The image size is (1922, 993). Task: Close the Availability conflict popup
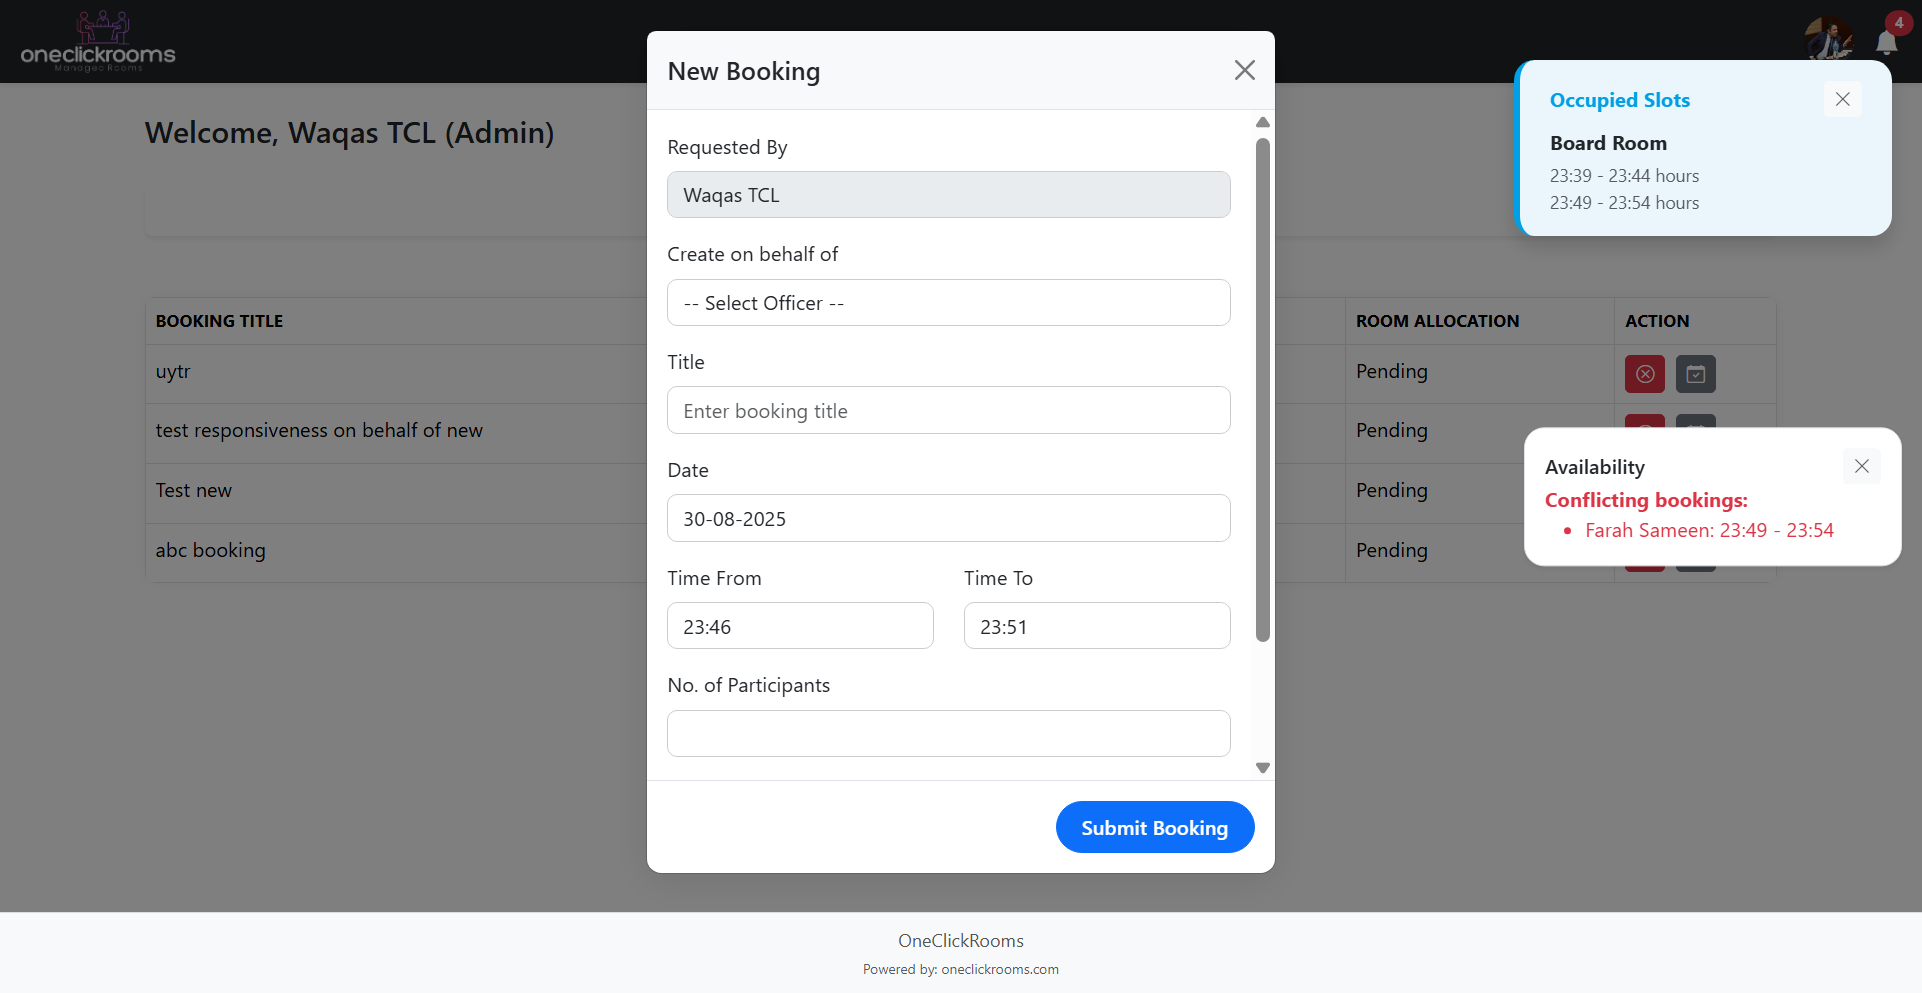[1861, 466]
